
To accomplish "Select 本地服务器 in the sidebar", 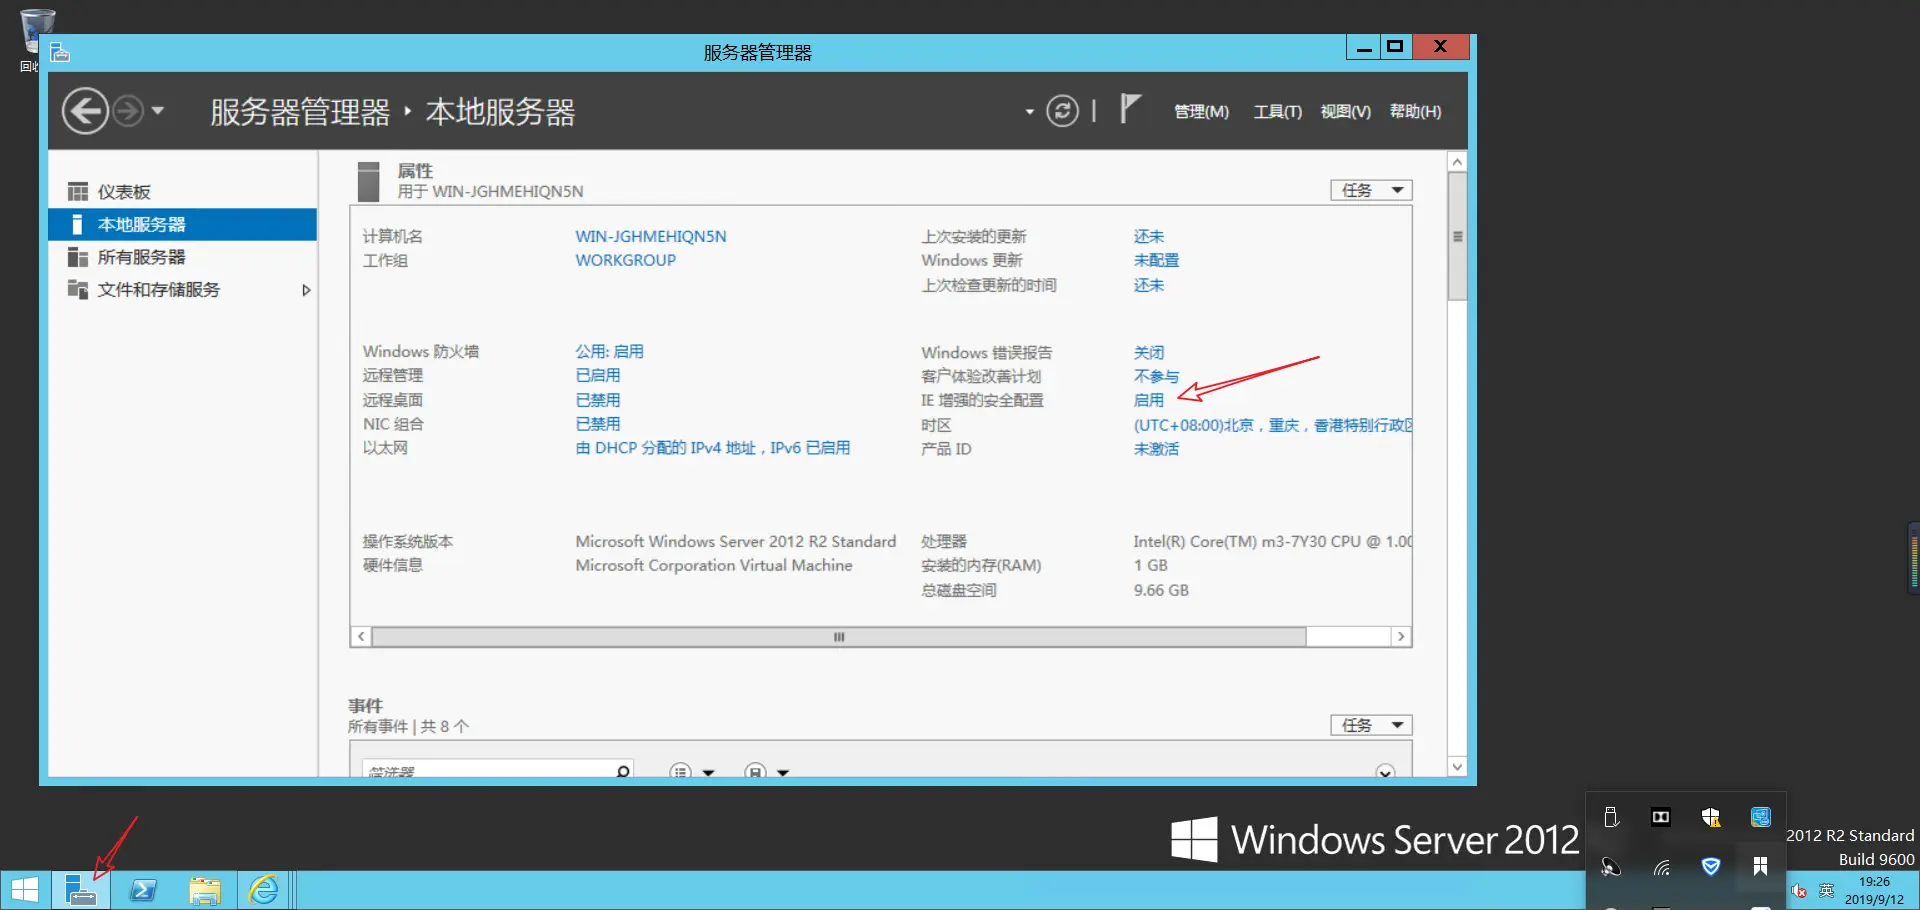I will click(182, 224).
